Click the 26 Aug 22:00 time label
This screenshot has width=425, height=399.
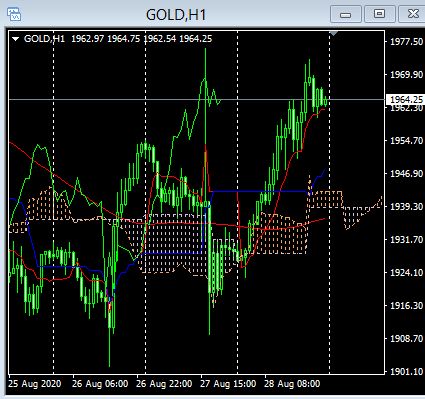[x=164, y=383]
